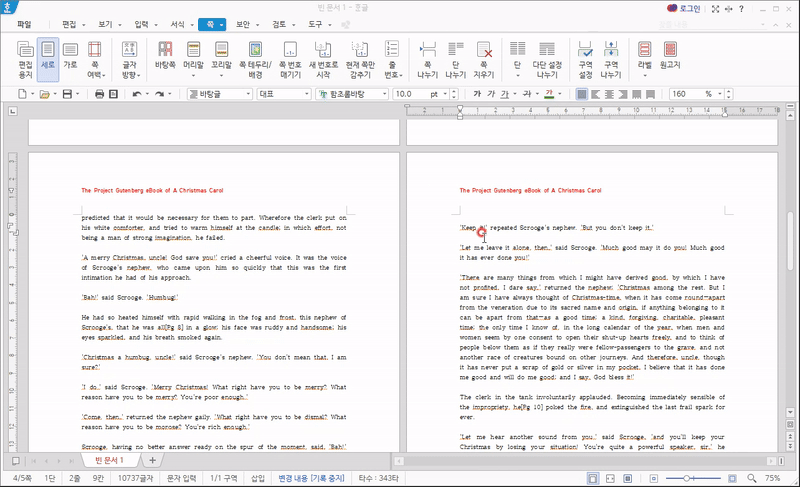Image resolution: width=800 pixels, height=487 pixels.
Task: Click the 원고지 manuscript paper icon
Action: point(670,56)
